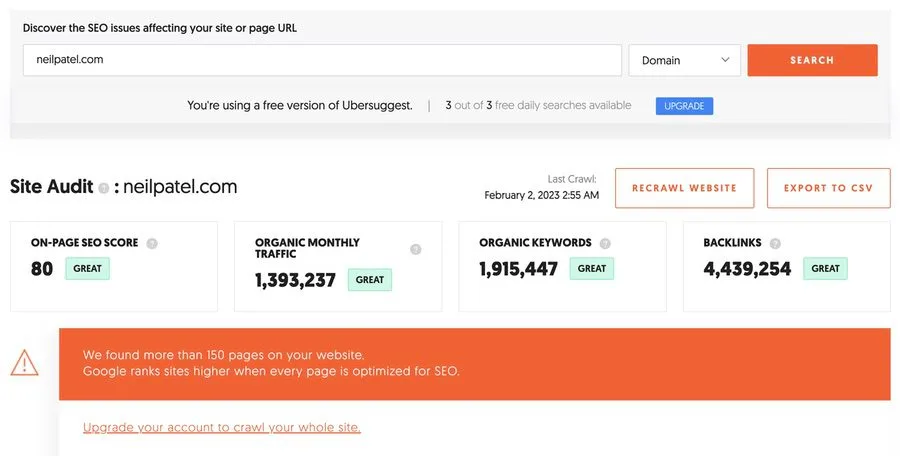Click 'Google ranks sites higher' banner text
The image size is (900, 456).
coord(271,371)
